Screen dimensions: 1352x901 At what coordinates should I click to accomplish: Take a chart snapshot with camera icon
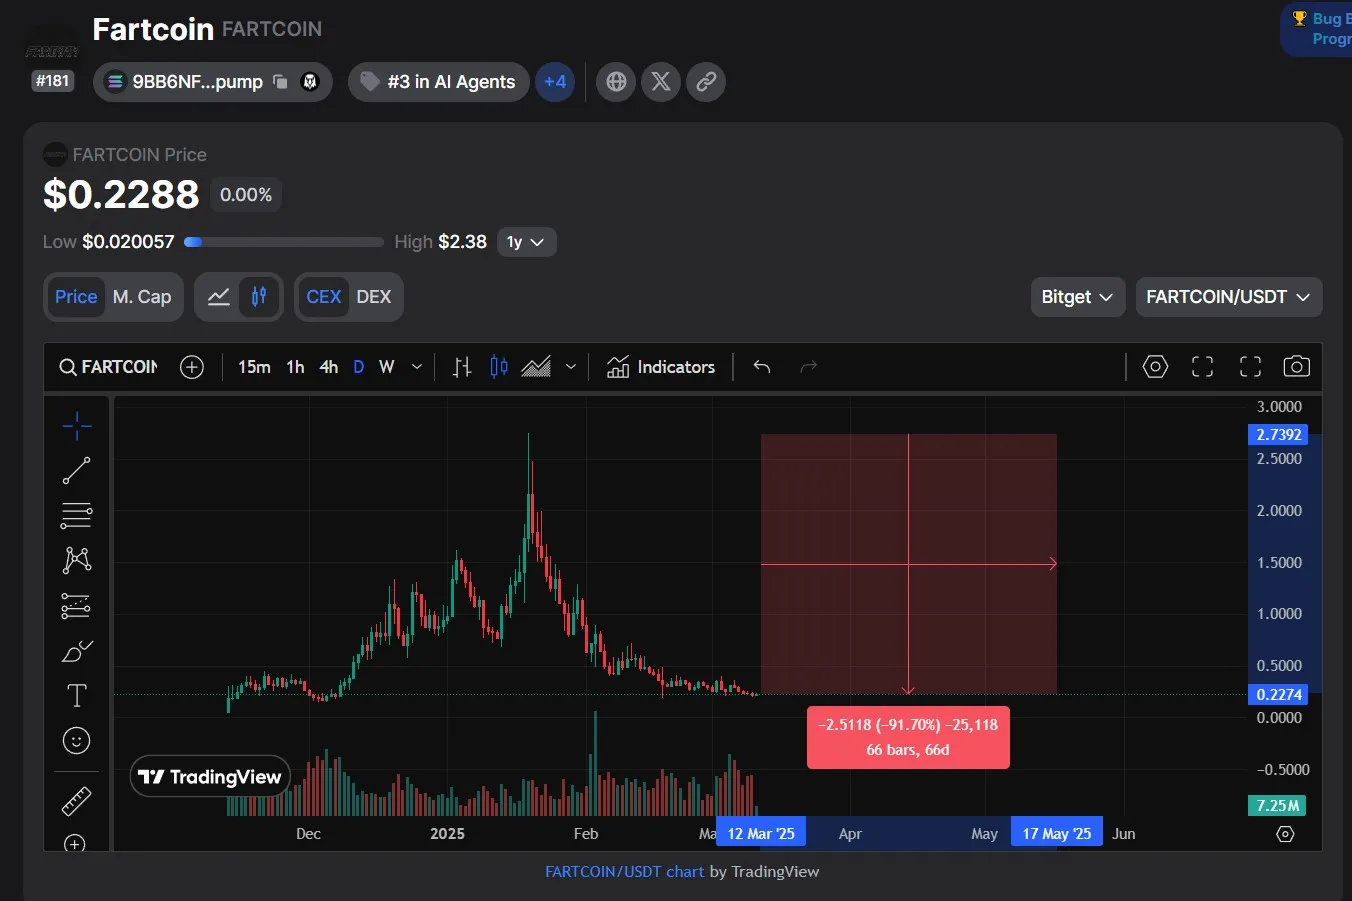click(1296, 367)
